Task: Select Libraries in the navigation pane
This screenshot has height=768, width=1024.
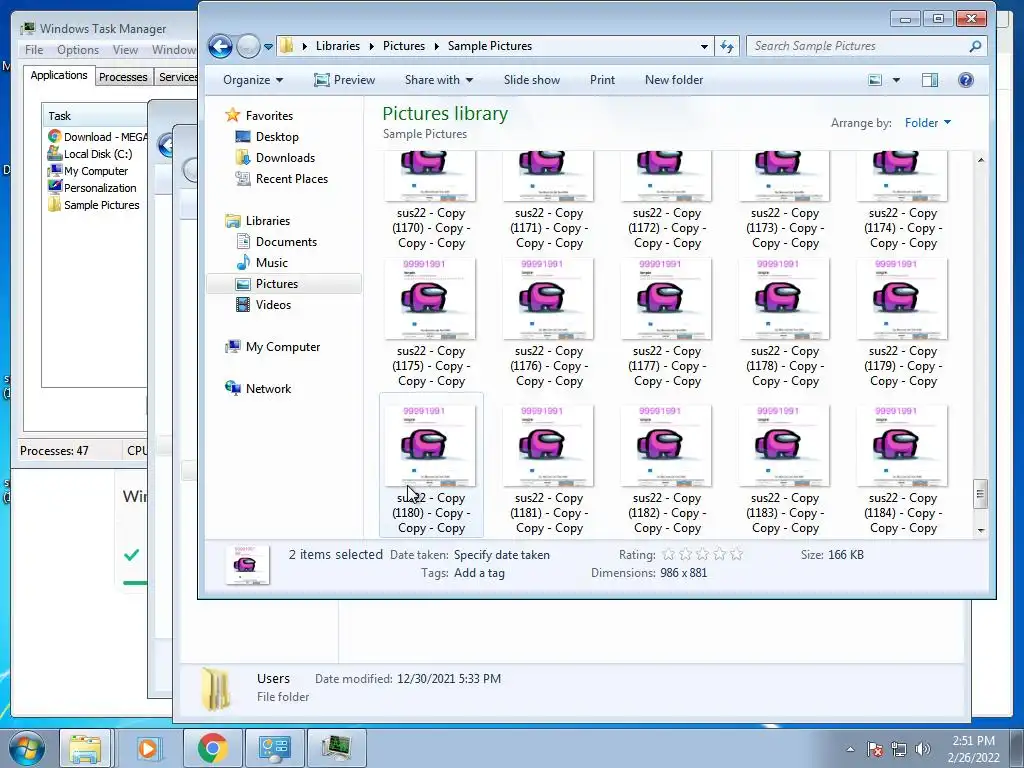Action: coord(268,221)
